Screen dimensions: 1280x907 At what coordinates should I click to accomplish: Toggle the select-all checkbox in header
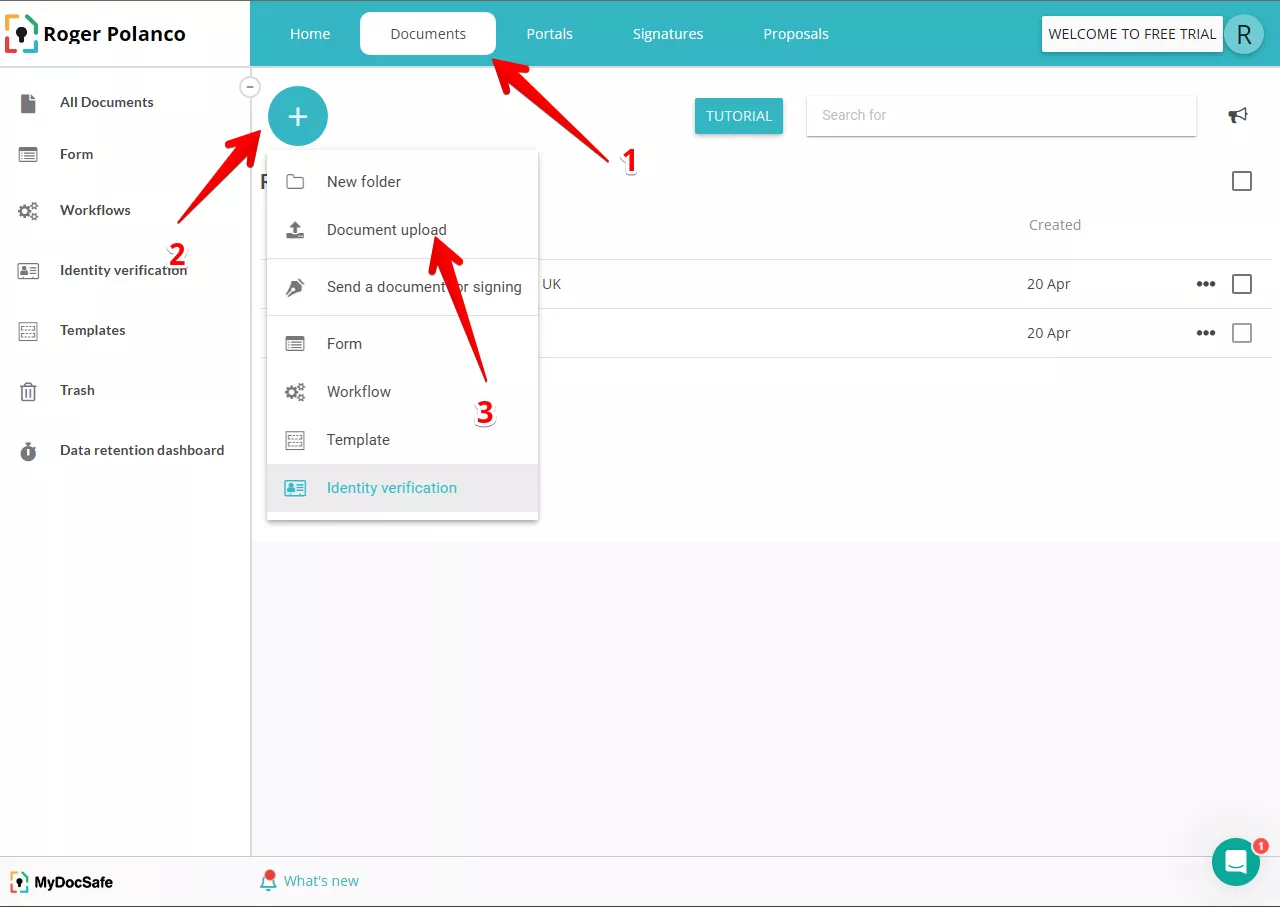pos(1242,181)
